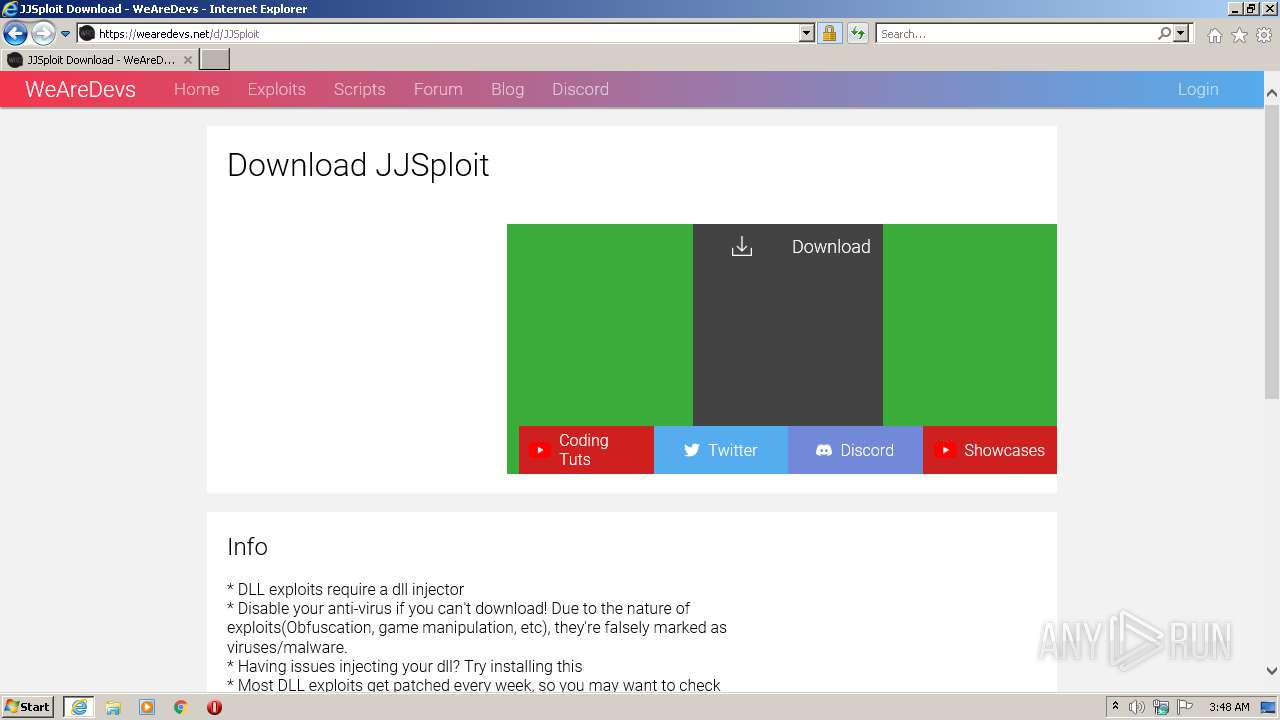Close the JJSploit Download tab
The image size is (1280, 720).
pos(188,60)
